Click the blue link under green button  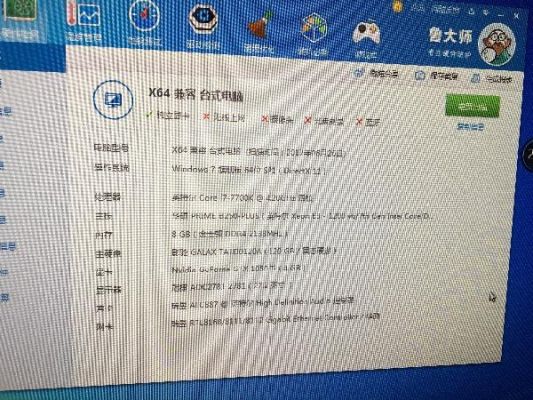click(470, 127)
